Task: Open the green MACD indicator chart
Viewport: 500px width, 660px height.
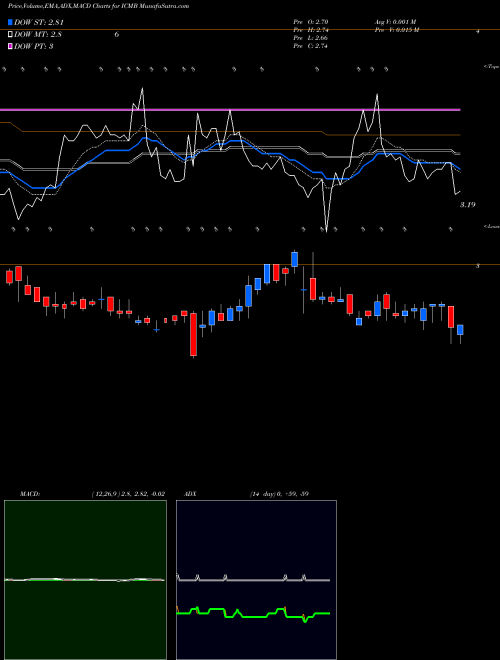Action: point(85,580)
